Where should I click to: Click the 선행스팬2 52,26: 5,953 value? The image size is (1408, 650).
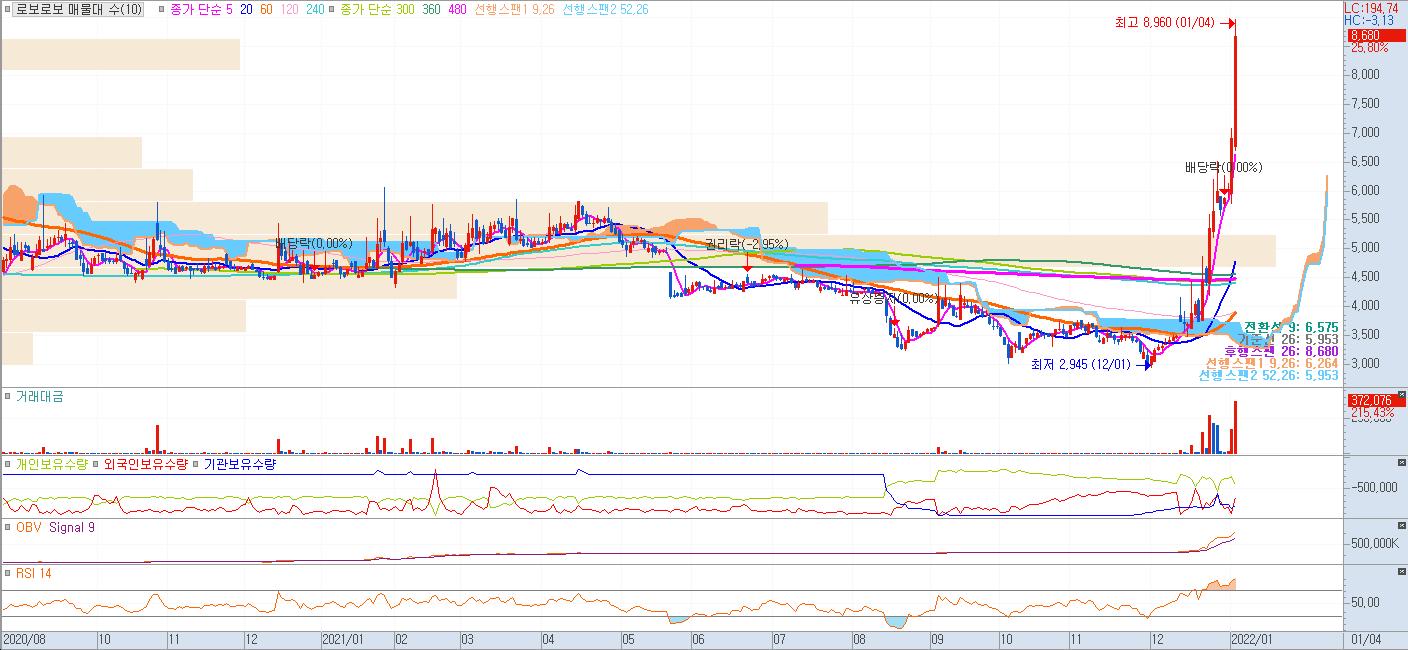(1269, 376)
